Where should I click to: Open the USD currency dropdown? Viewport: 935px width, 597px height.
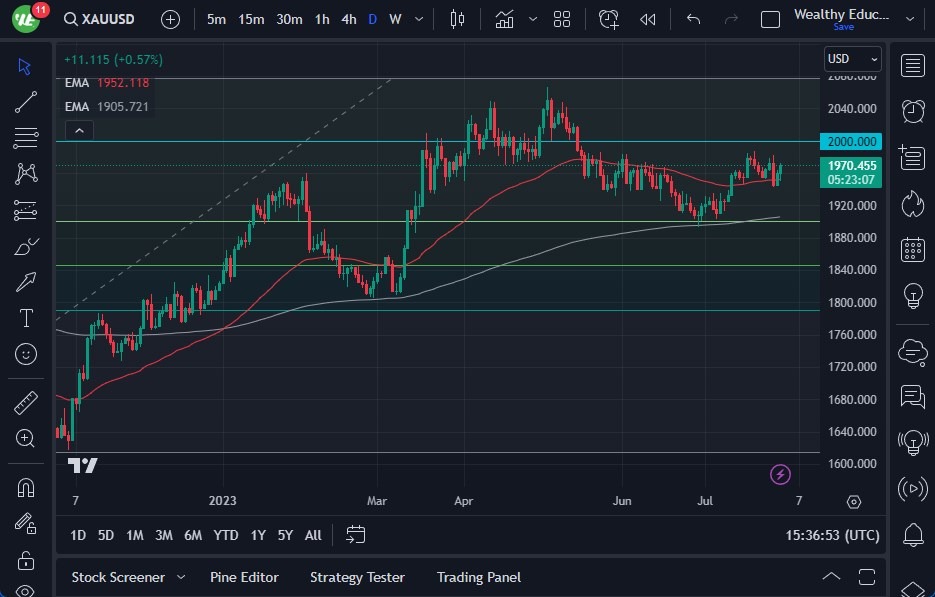click(852, 59)
